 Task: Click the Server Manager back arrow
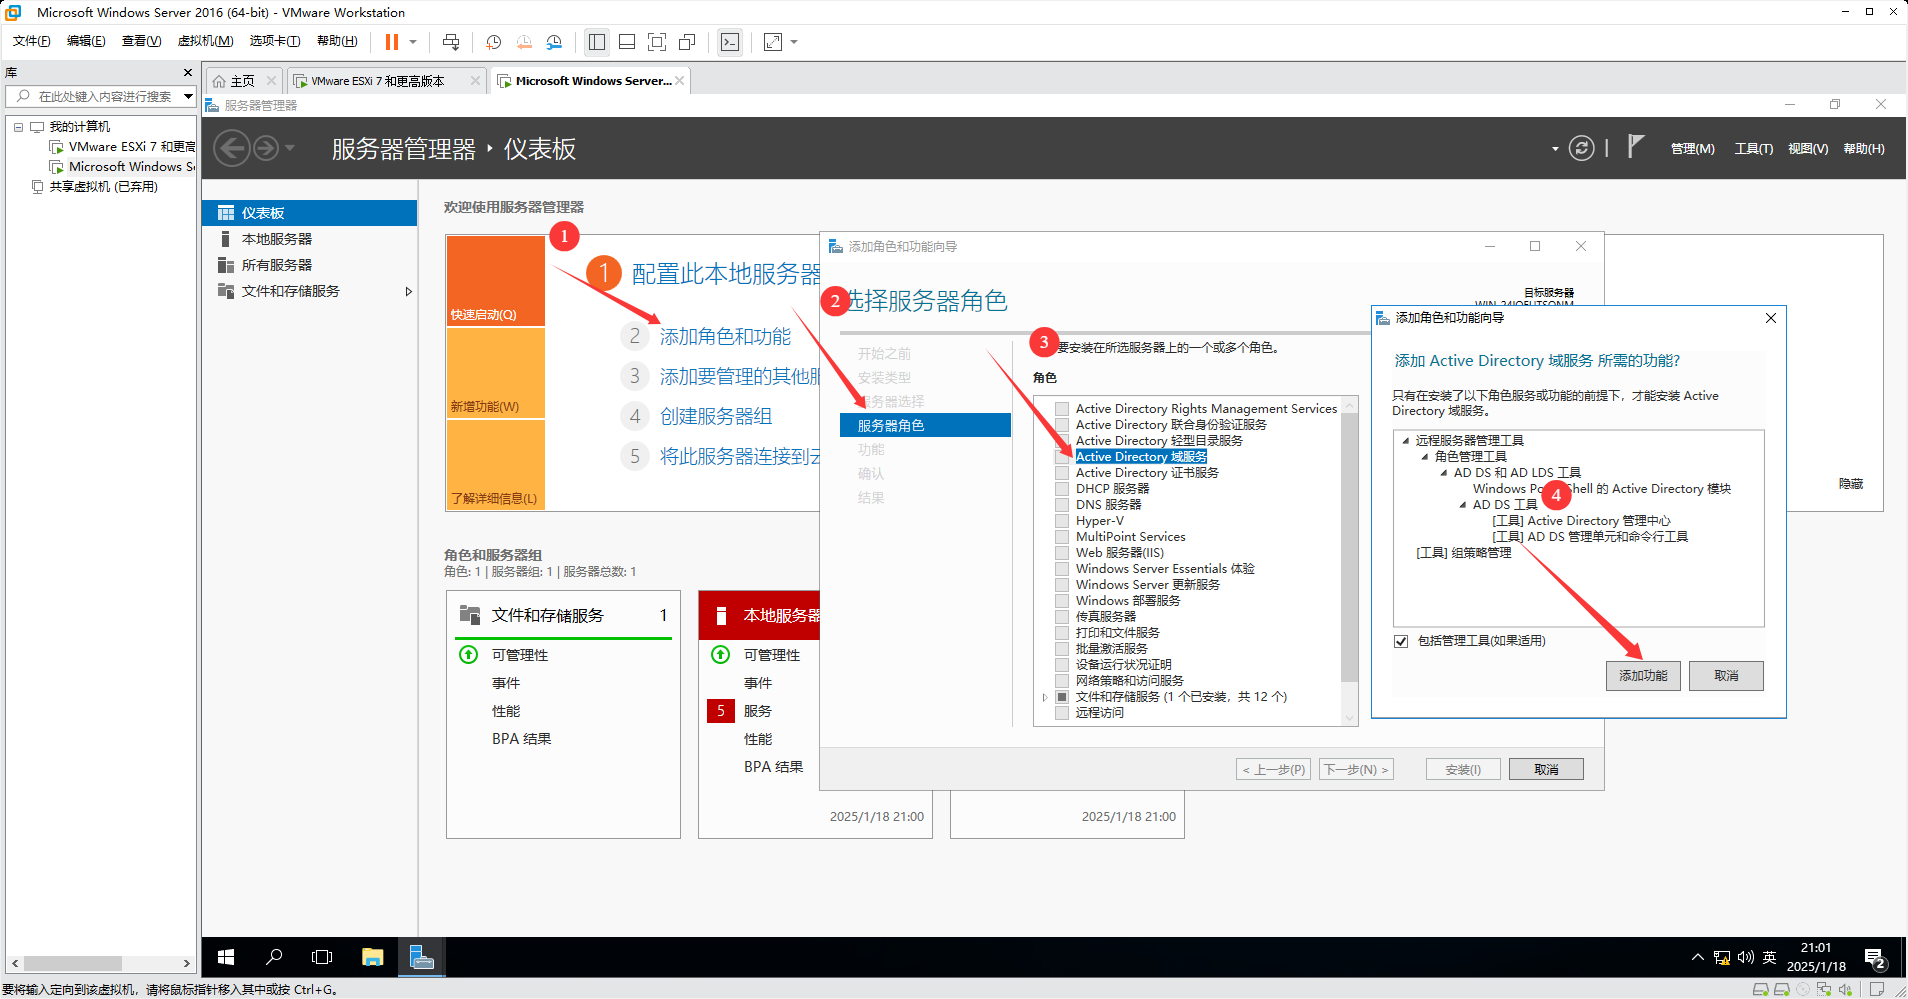pyautogui.click(x=232, y=148)
